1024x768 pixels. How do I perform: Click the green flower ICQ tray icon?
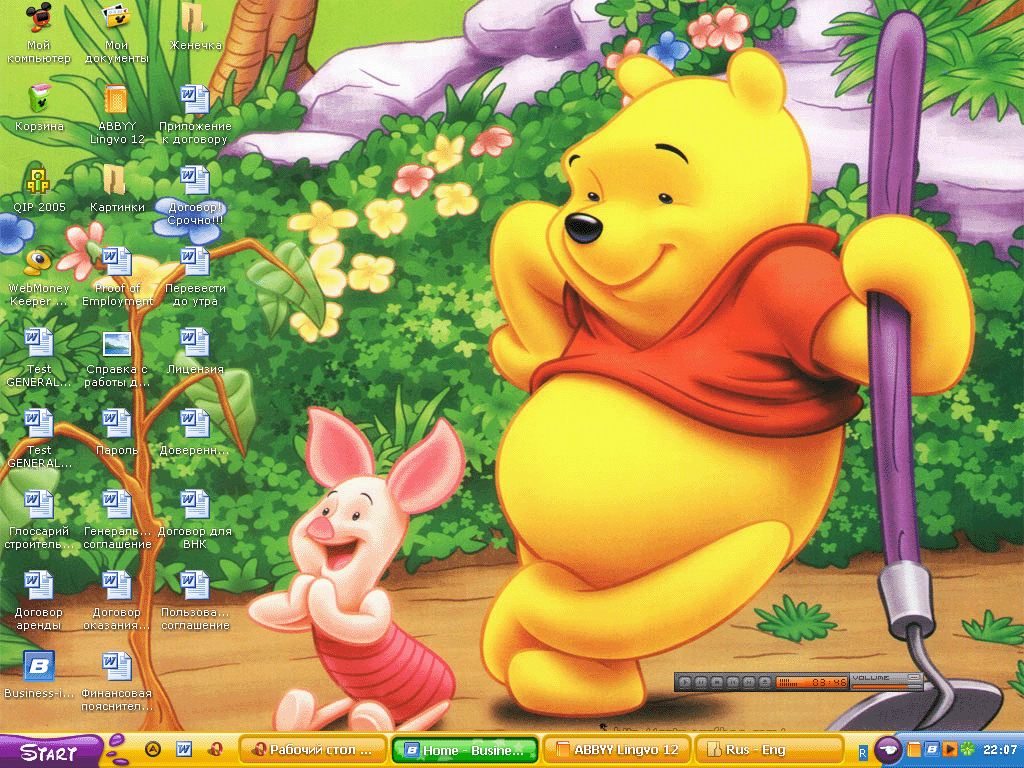coord(967,749)
